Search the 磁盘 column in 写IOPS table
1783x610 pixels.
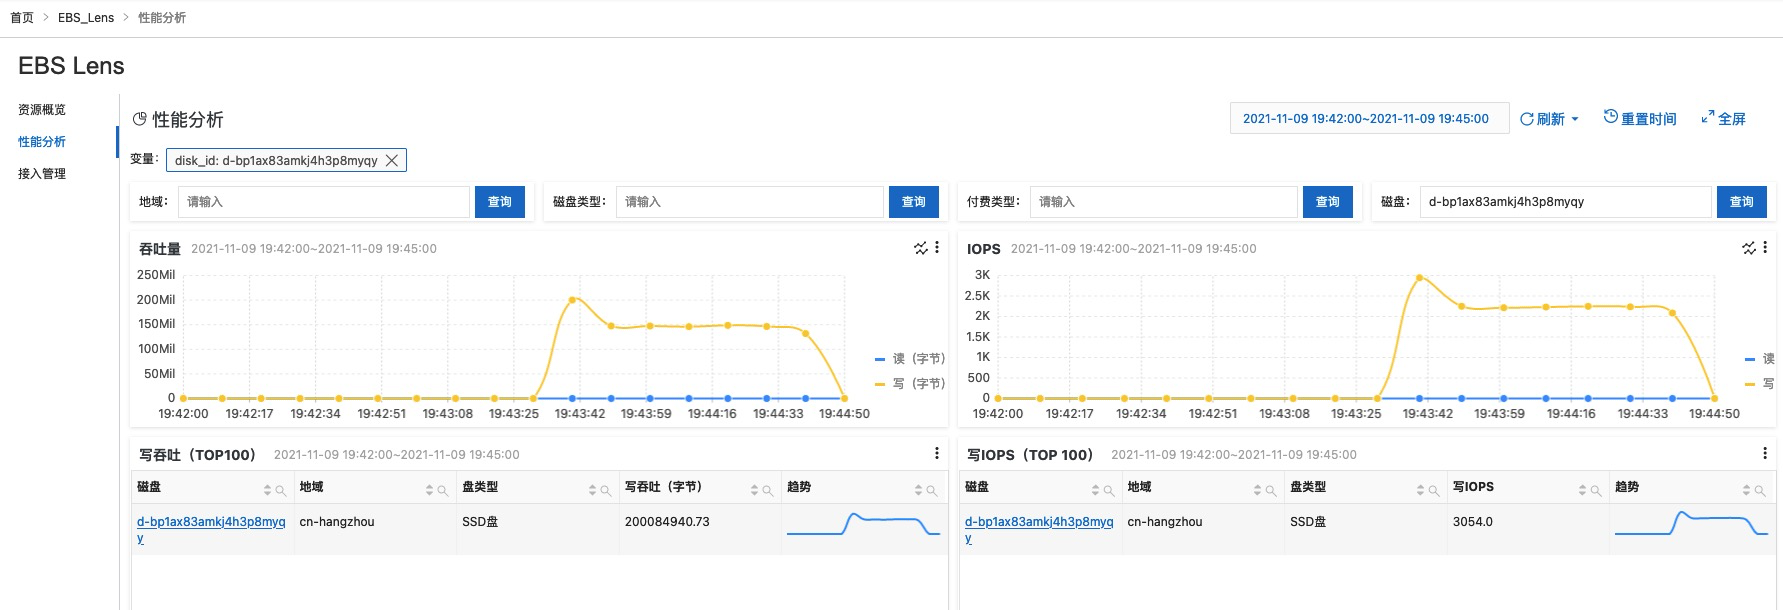tap(1109, 490)
